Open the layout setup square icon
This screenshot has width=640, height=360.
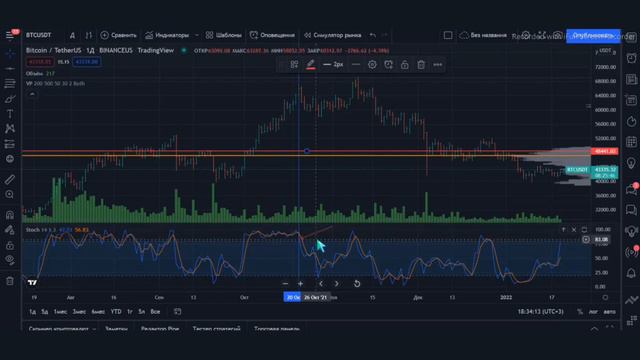tap(448, 36)
